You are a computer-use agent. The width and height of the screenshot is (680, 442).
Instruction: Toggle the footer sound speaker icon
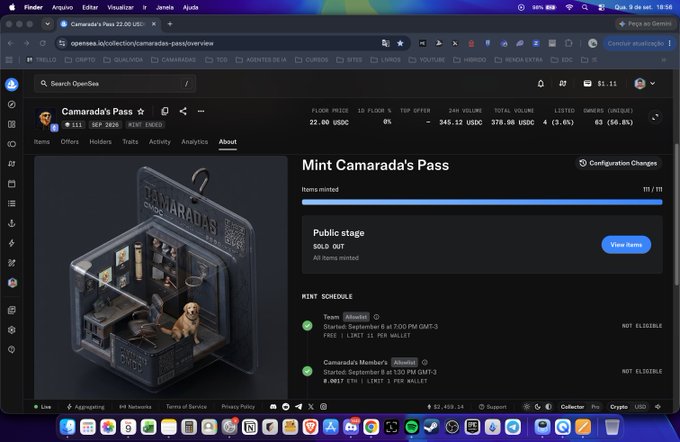coord(658,407)
